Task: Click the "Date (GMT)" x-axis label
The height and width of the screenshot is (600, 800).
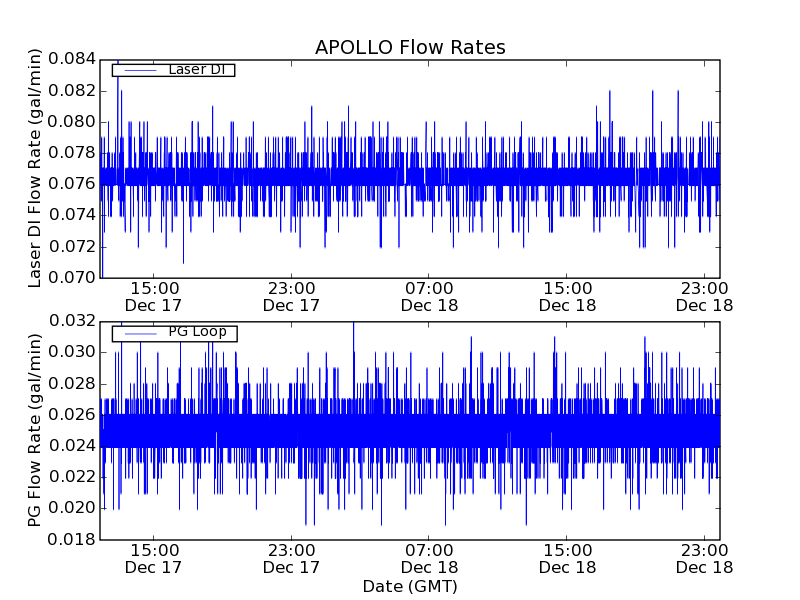Action: pos(410,587)
